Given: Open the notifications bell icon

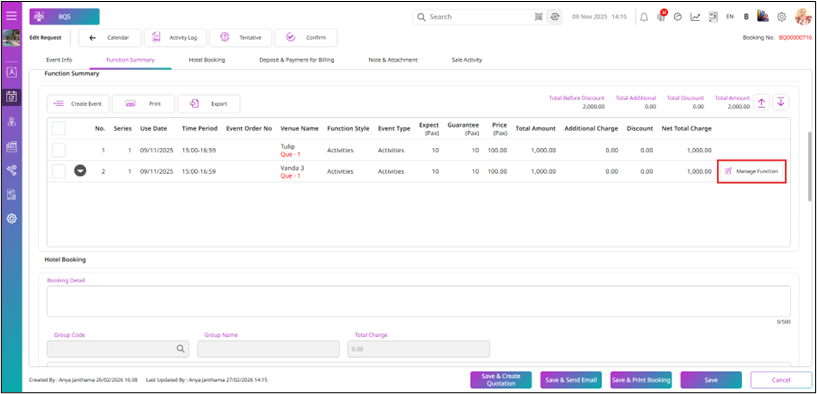Looking at the screenshot, I should click(645, 17).
